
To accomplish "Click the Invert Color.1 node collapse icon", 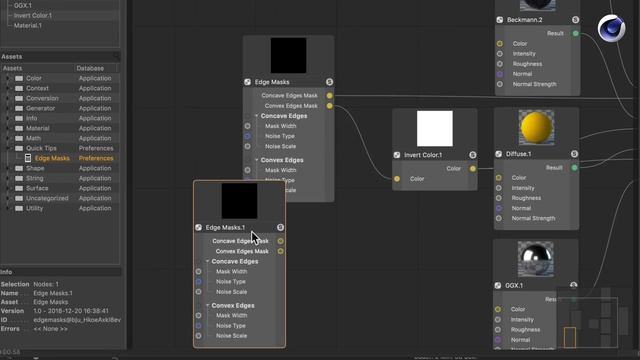I will pos(397,155).
